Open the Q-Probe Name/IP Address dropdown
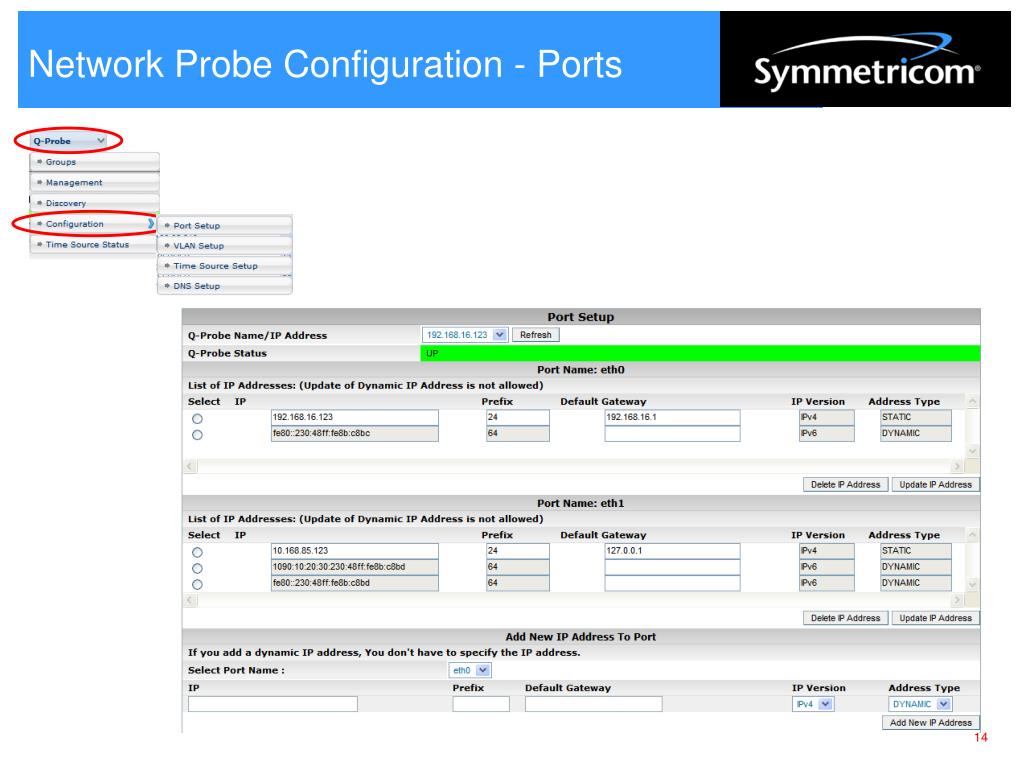 click(x=464, y=335)
